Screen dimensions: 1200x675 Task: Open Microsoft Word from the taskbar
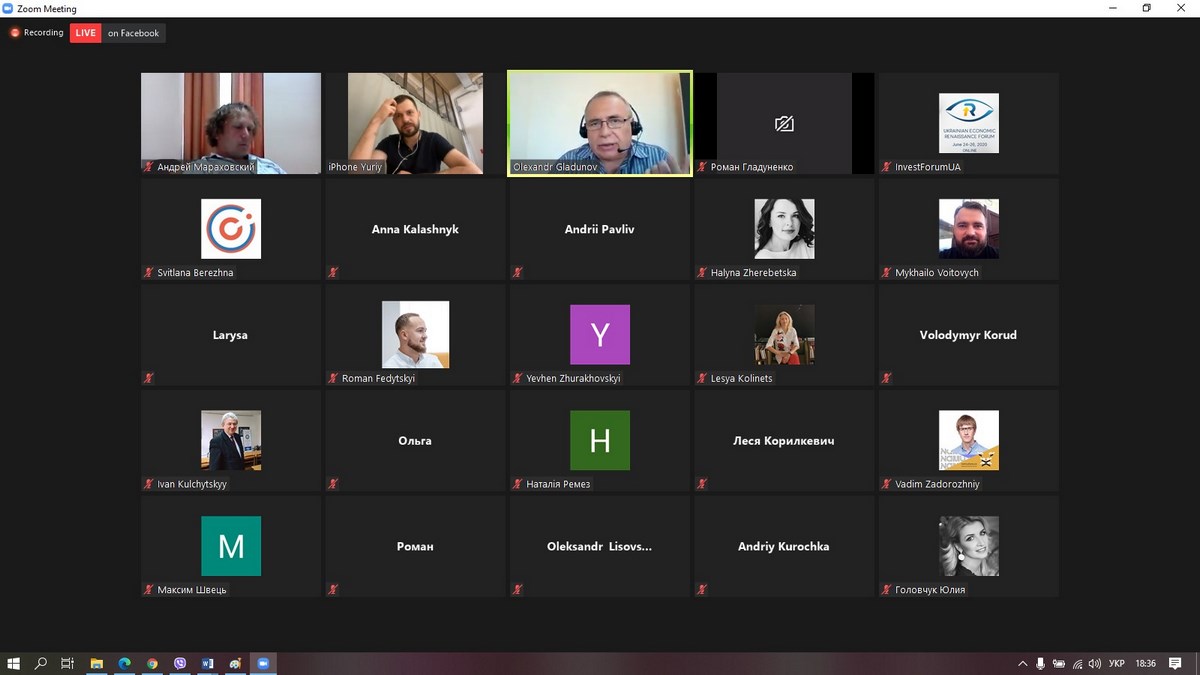click(208, 663)
